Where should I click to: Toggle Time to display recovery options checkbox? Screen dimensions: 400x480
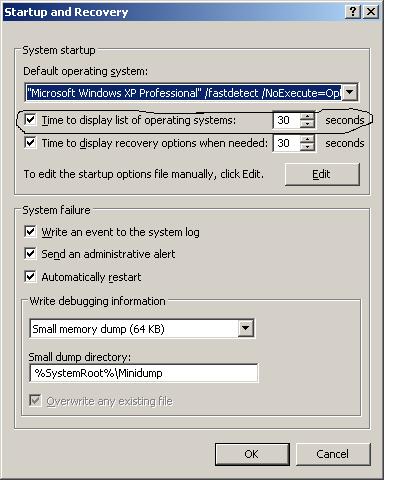click(x=30, y=143)
